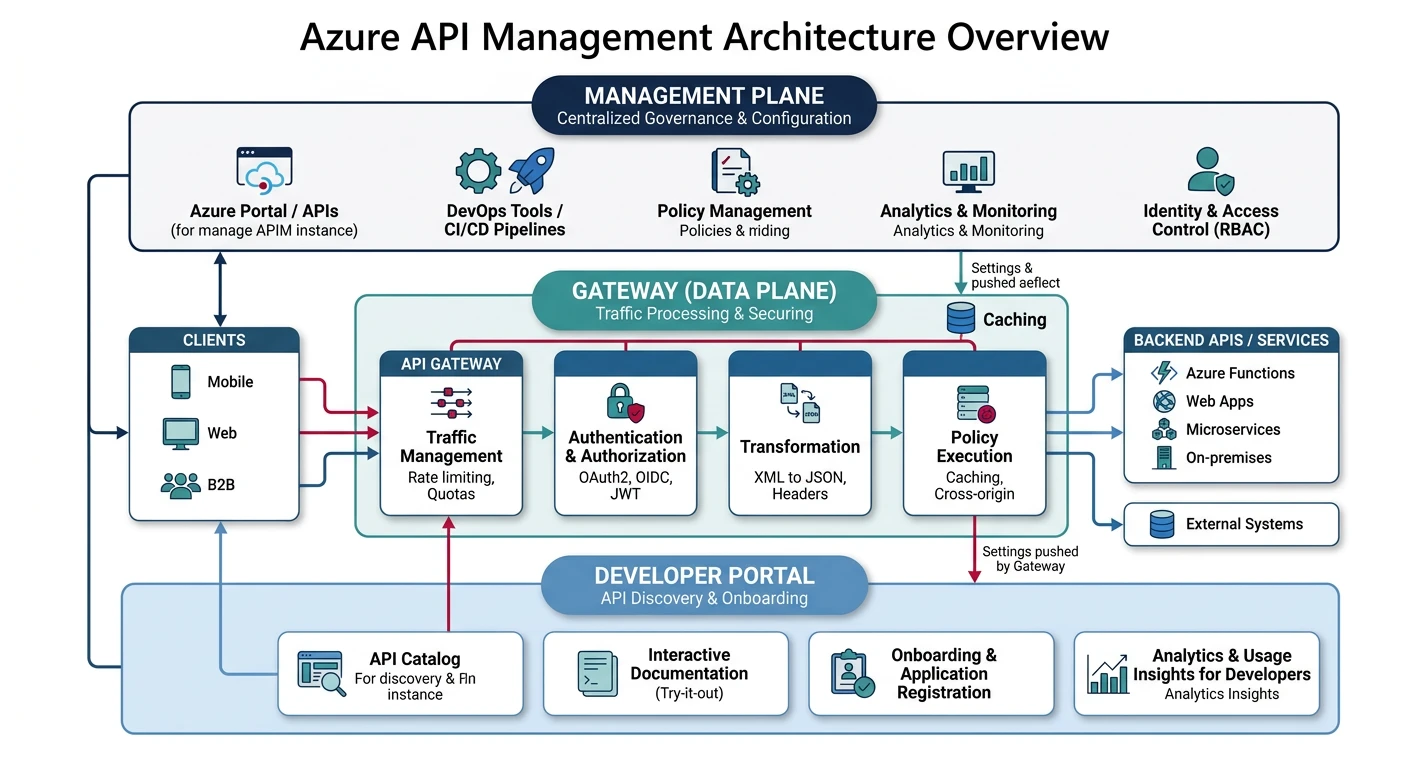The image size is (1408, 768).
Task: Click the API Catalog magnifier icon
Action: 321,672
